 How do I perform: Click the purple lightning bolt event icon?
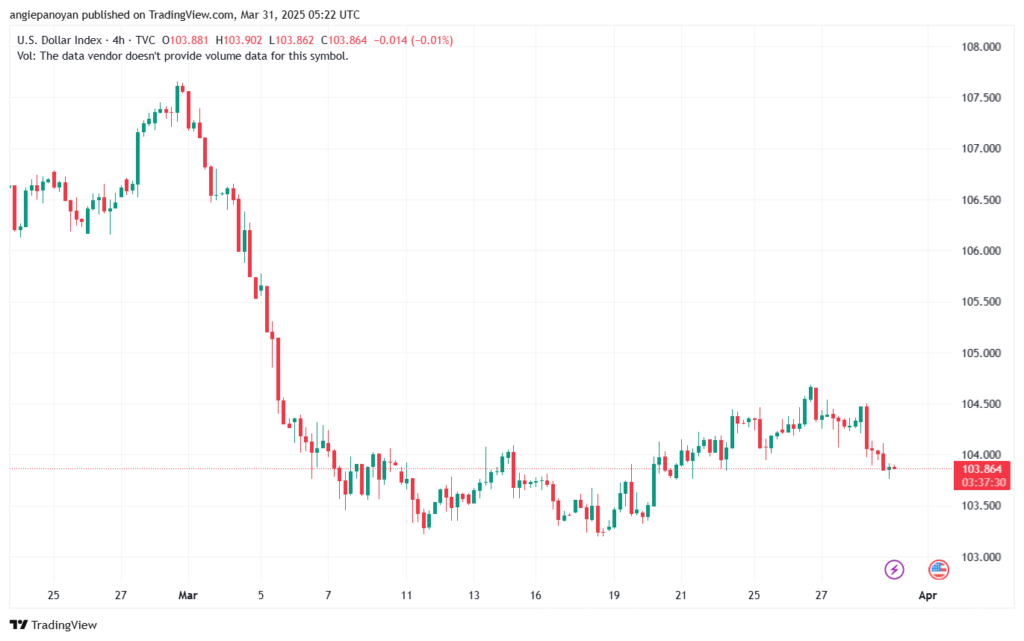(894, 569)
